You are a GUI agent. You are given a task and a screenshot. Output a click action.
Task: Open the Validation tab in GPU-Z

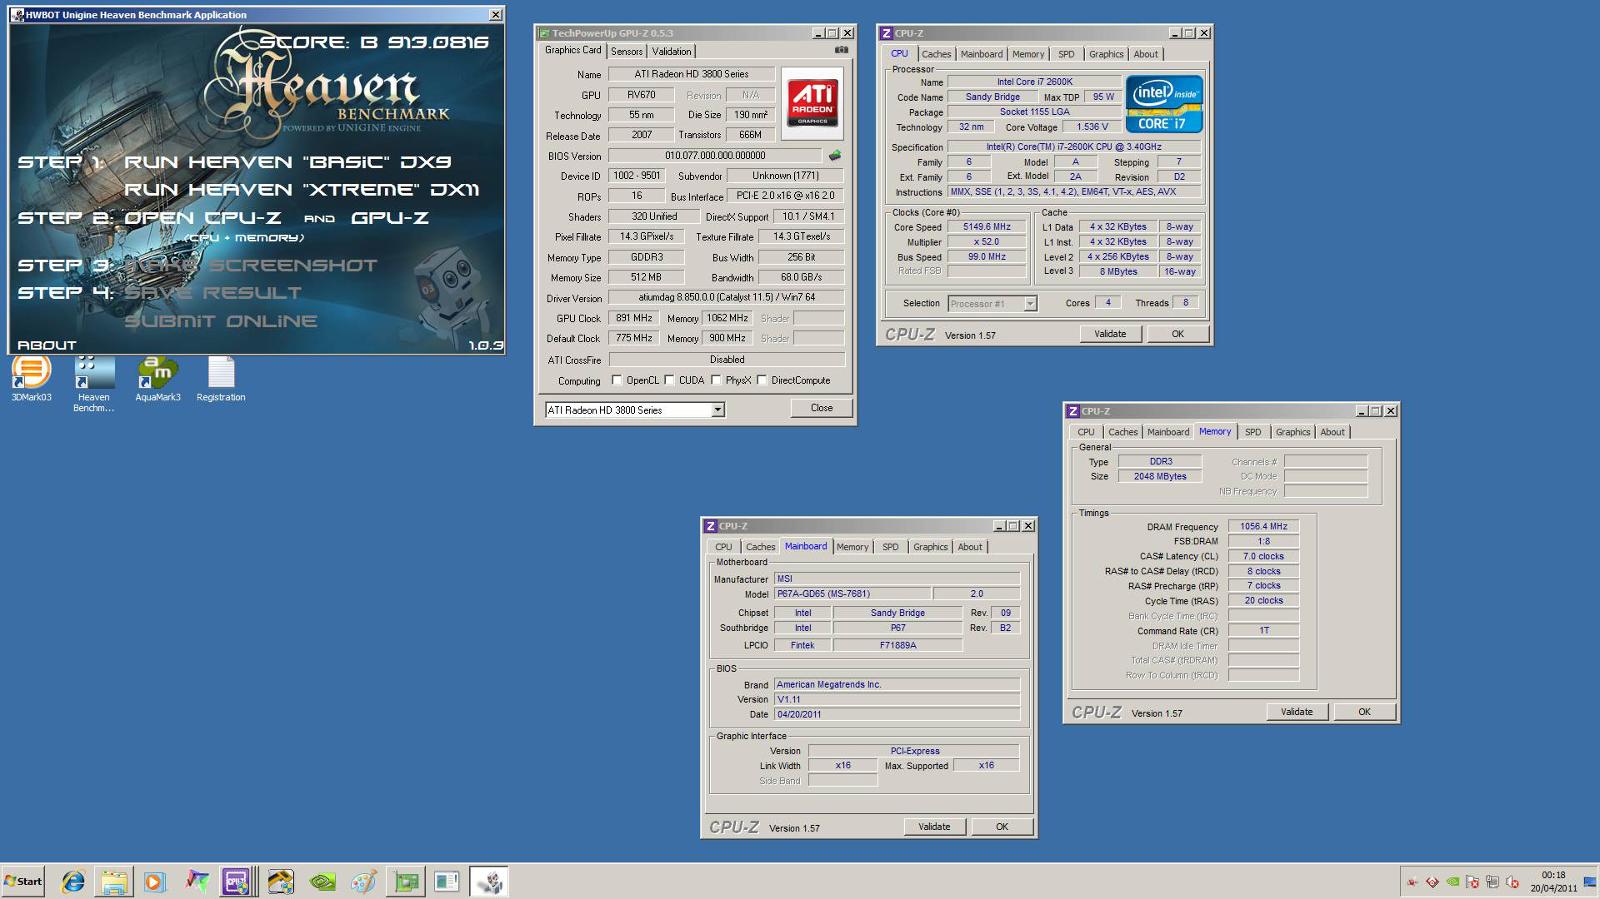pos(671,52)
